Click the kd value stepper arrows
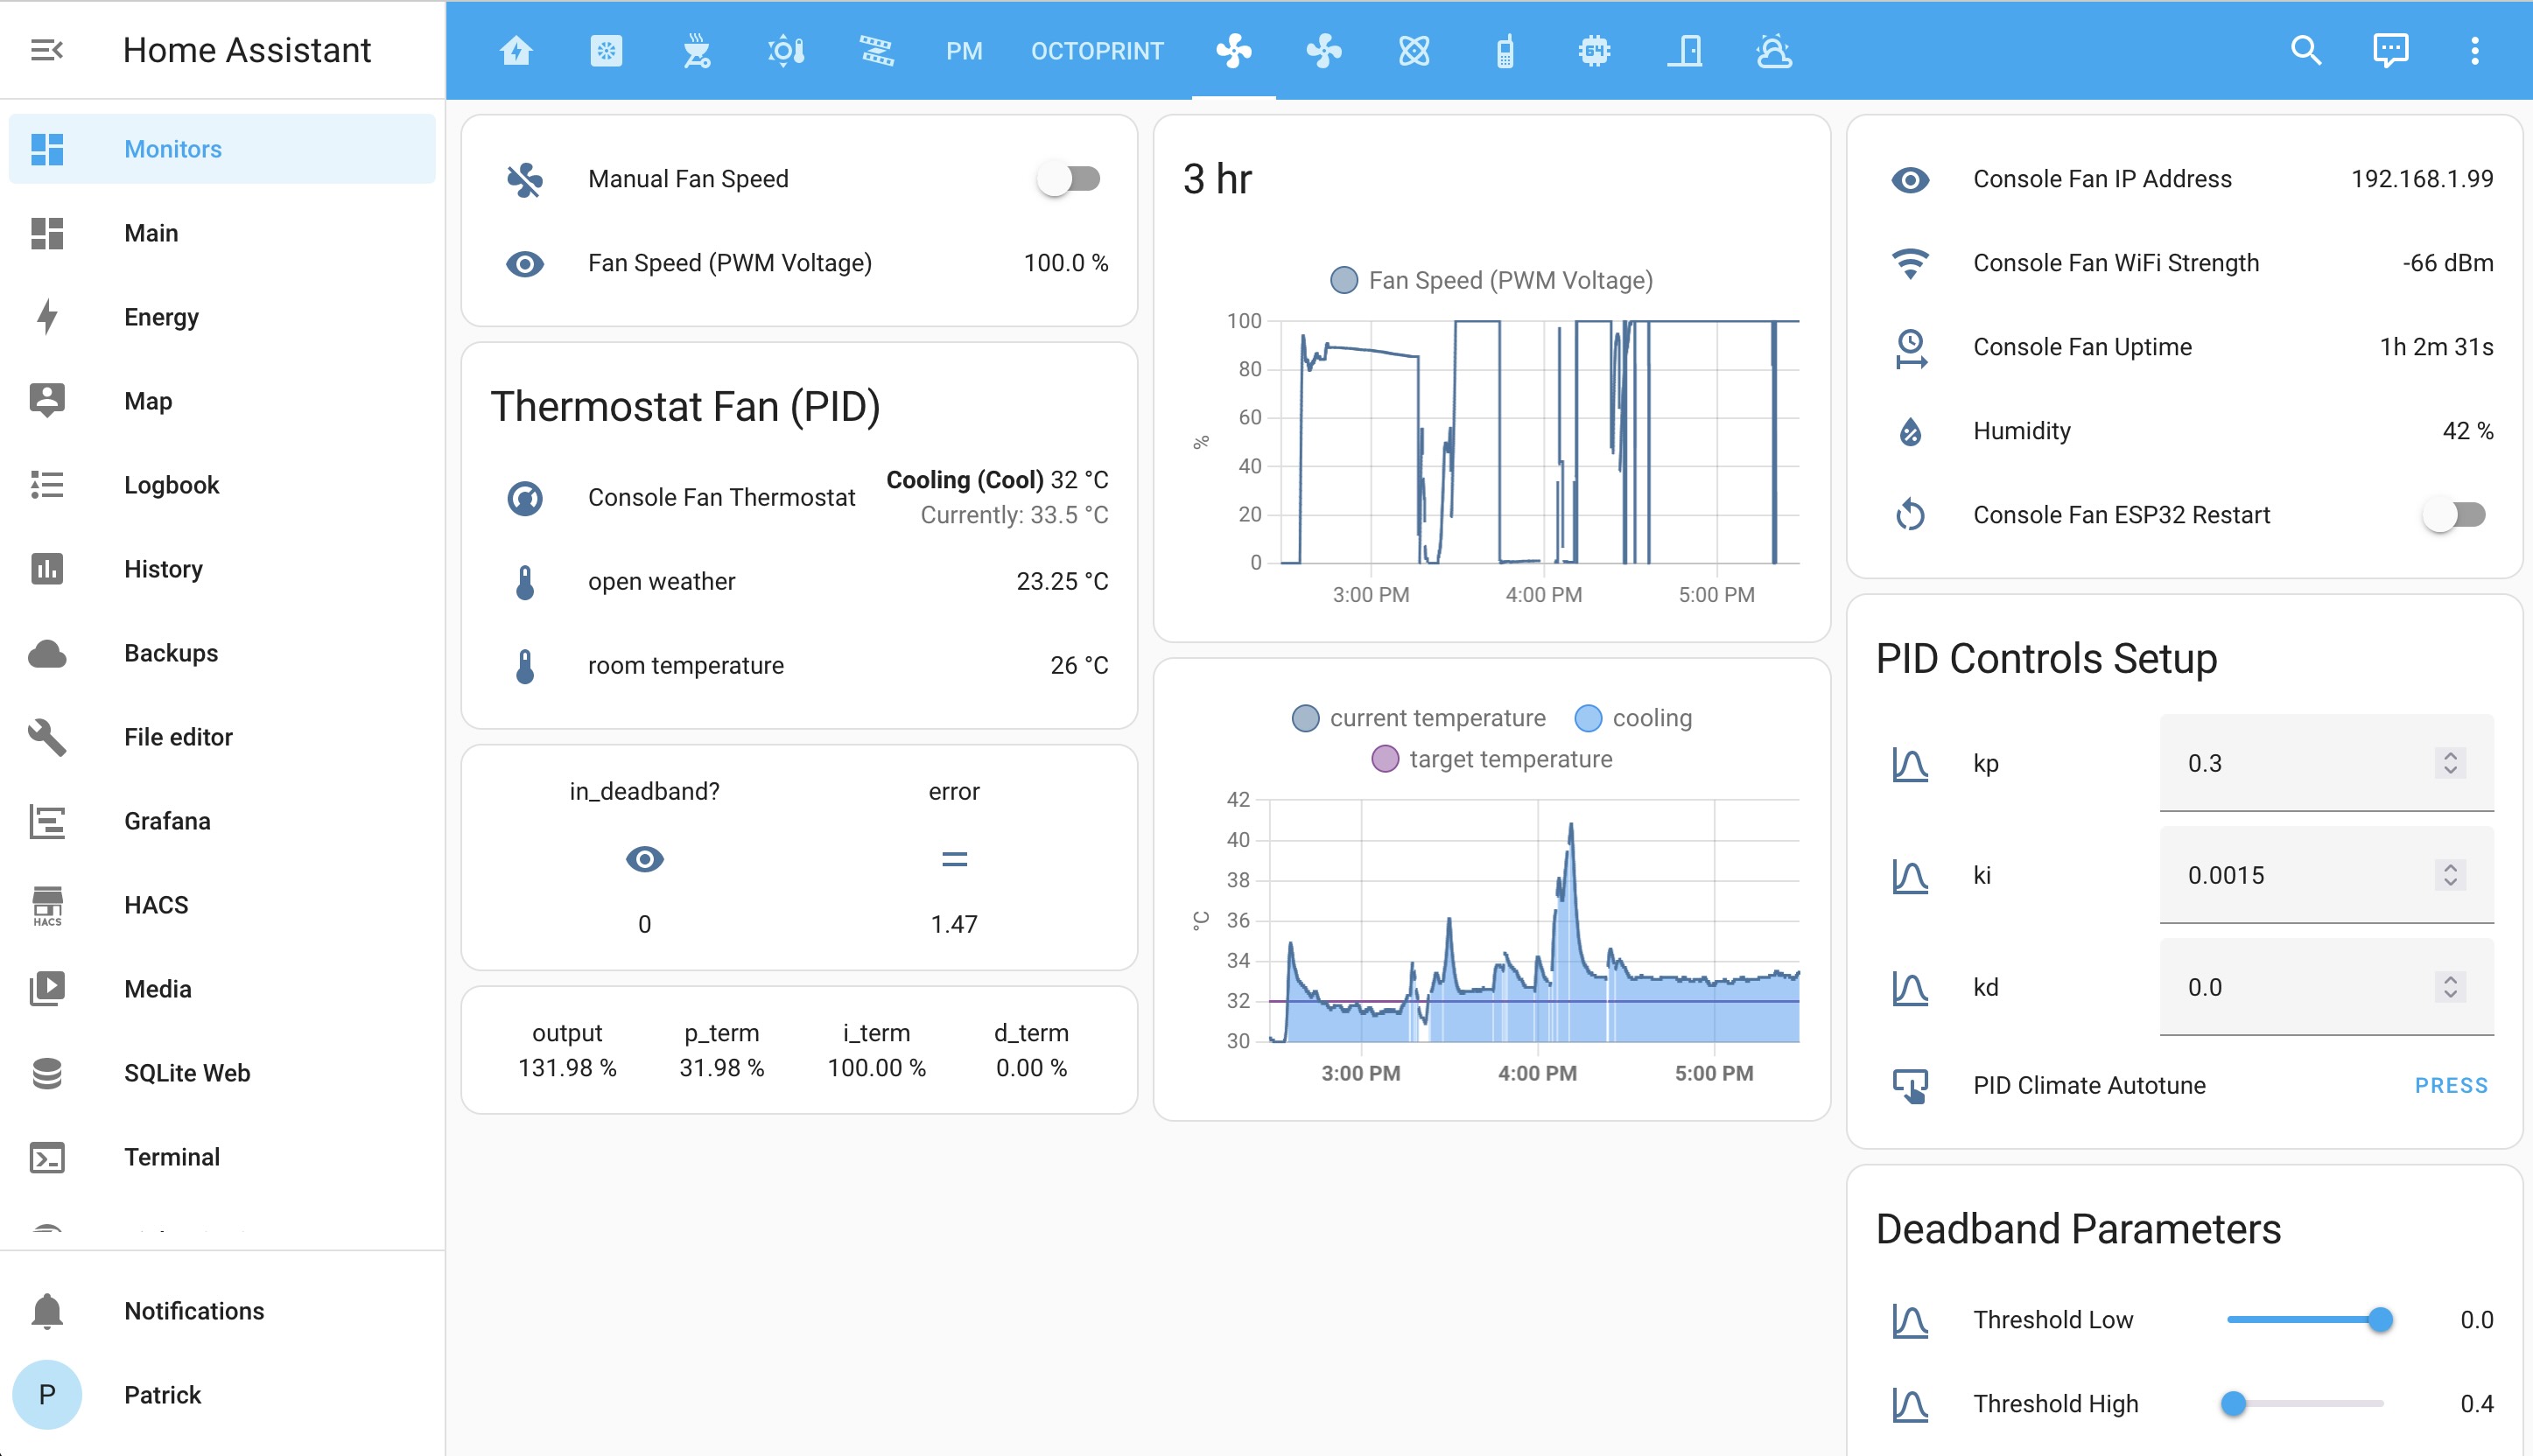This screenshot has height=1456, width=2533. 2449,987
